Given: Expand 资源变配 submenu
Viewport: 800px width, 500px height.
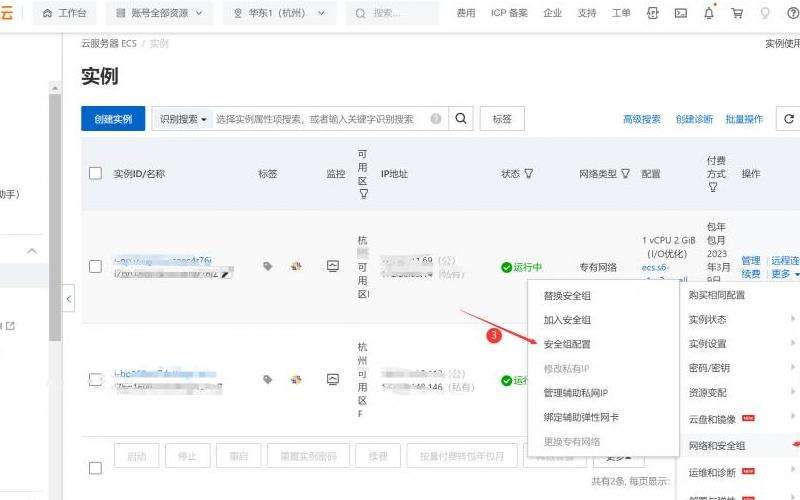Looking at the screenshot, I should pyautogui.click(x=741, y=392).
